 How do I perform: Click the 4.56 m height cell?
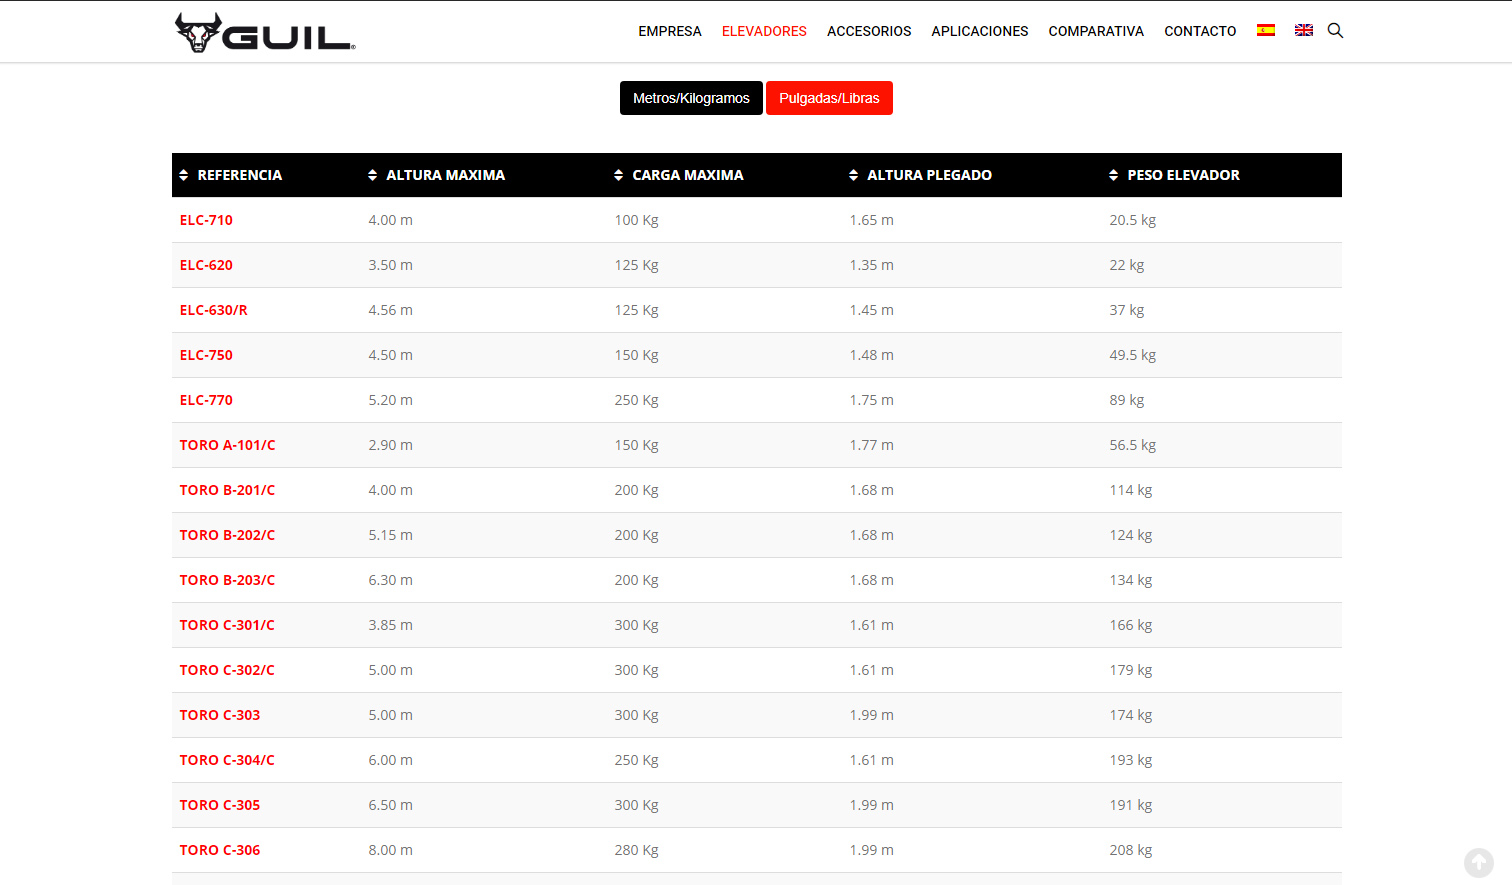tap(391, 310)
